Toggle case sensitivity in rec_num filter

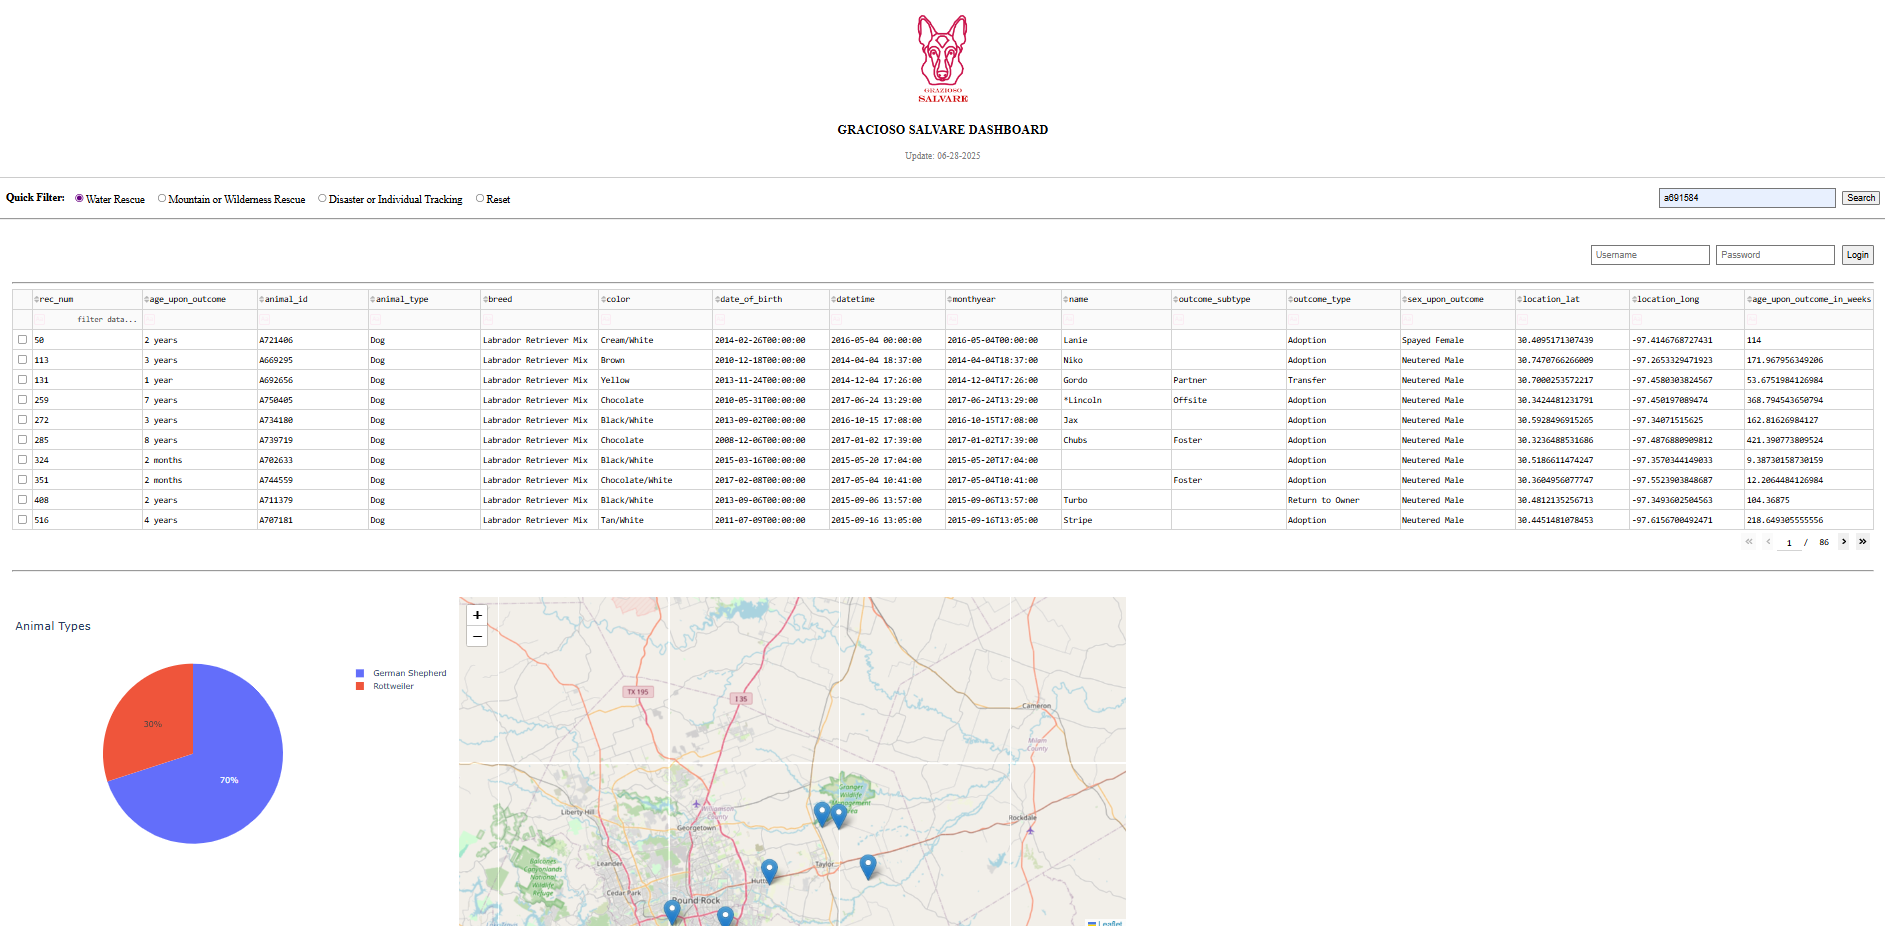40,319
